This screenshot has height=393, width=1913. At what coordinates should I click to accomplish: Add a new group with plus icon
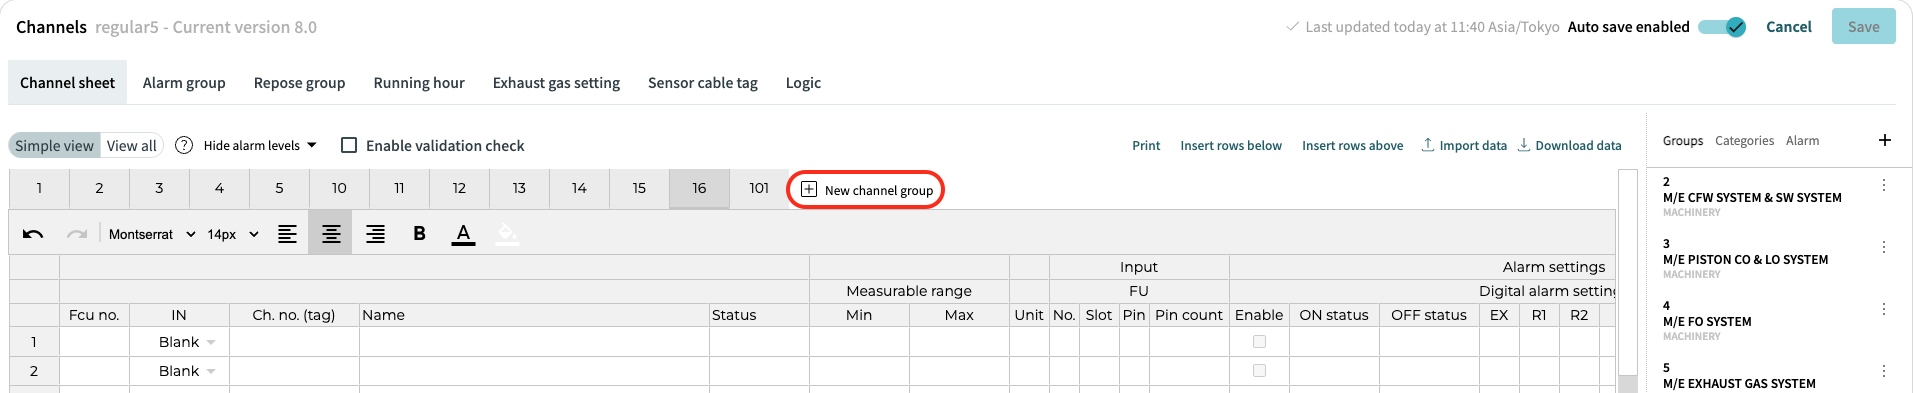pyautogui.click(x=1884, y=140)
